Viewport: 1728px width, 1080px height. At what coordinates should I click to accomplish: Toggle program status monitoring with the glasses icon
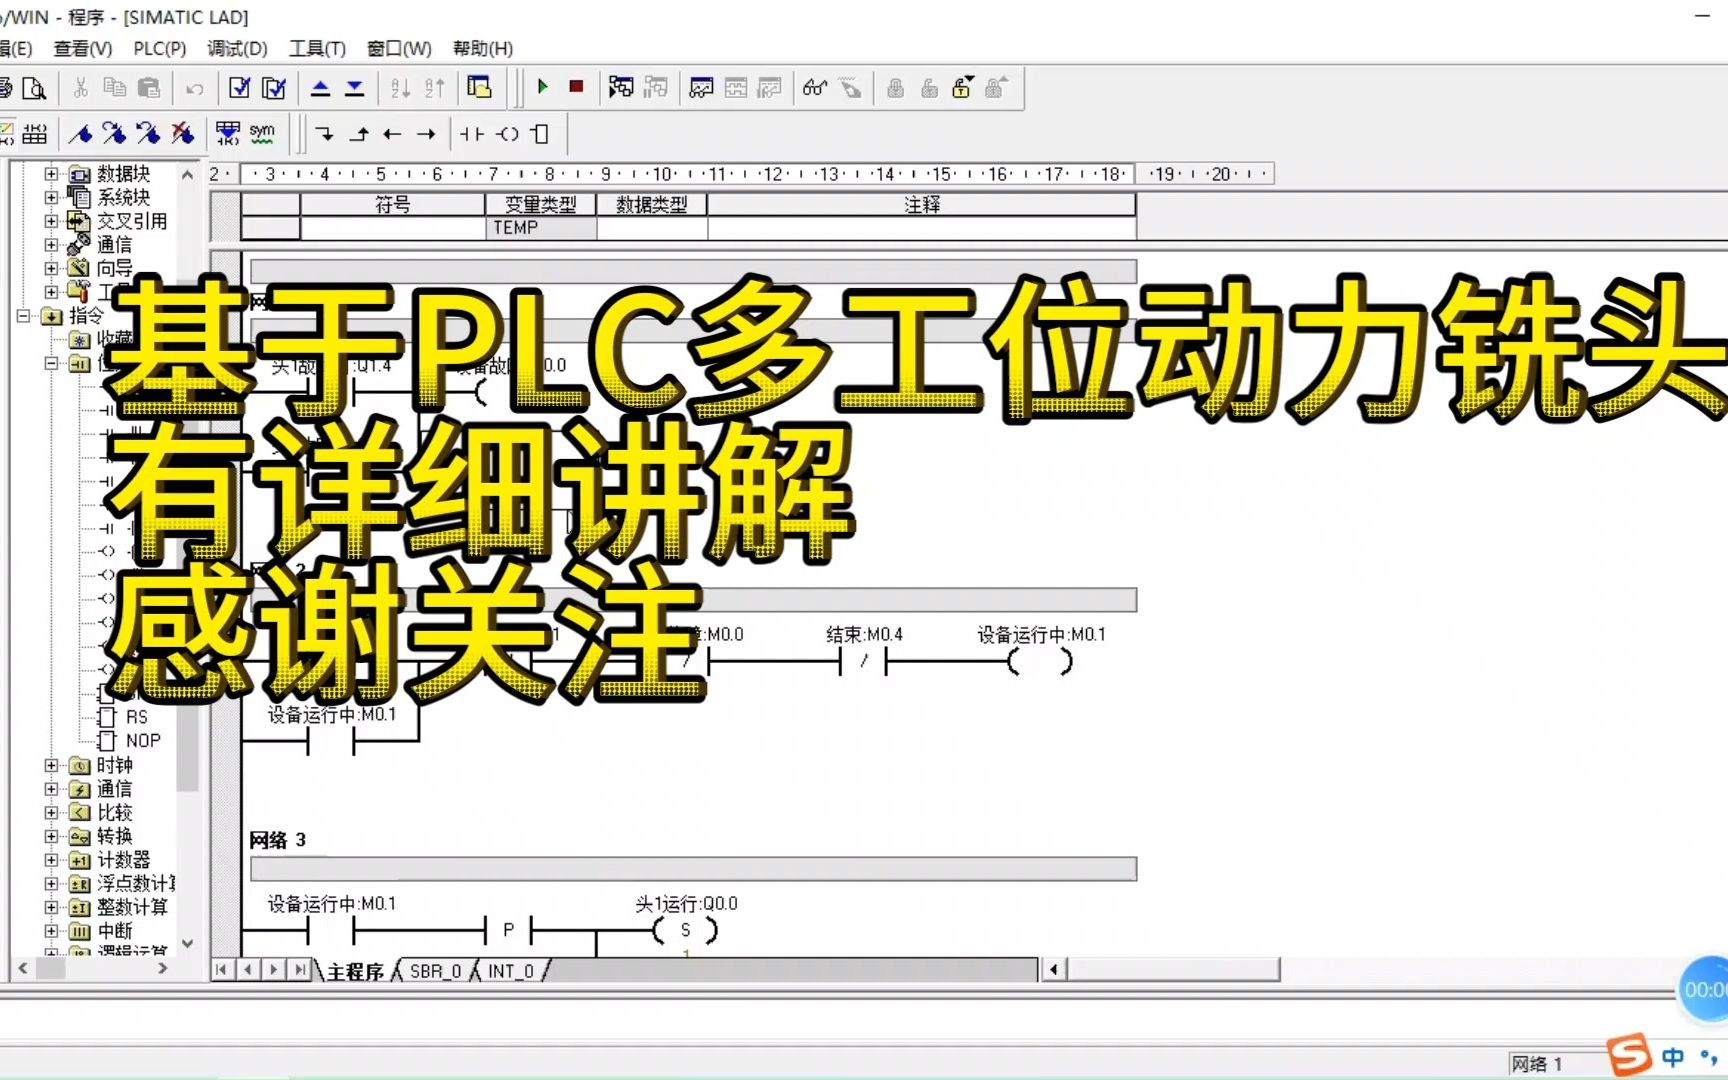[814, 88]
